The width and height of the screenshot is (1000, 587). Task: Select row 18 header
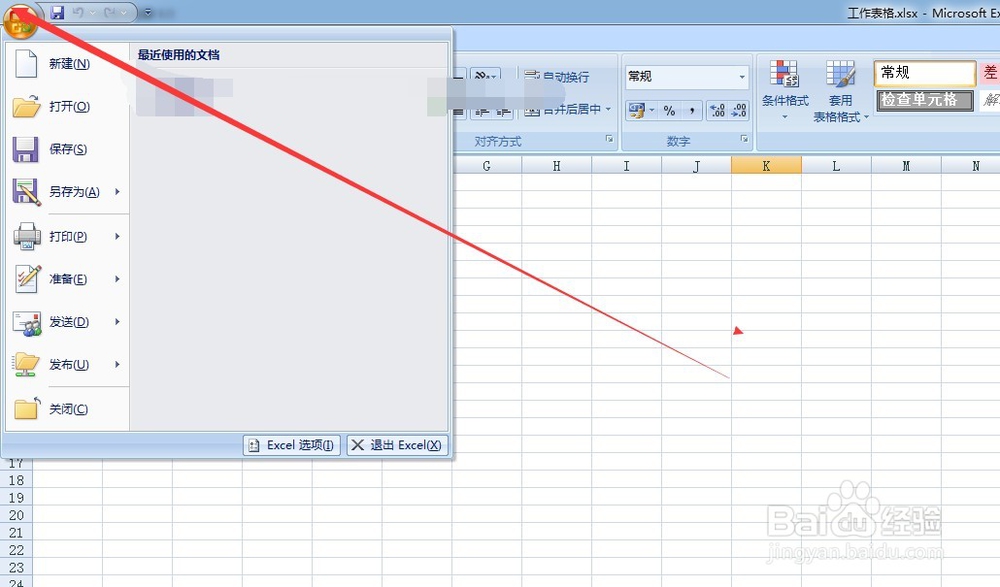(16, 480)
